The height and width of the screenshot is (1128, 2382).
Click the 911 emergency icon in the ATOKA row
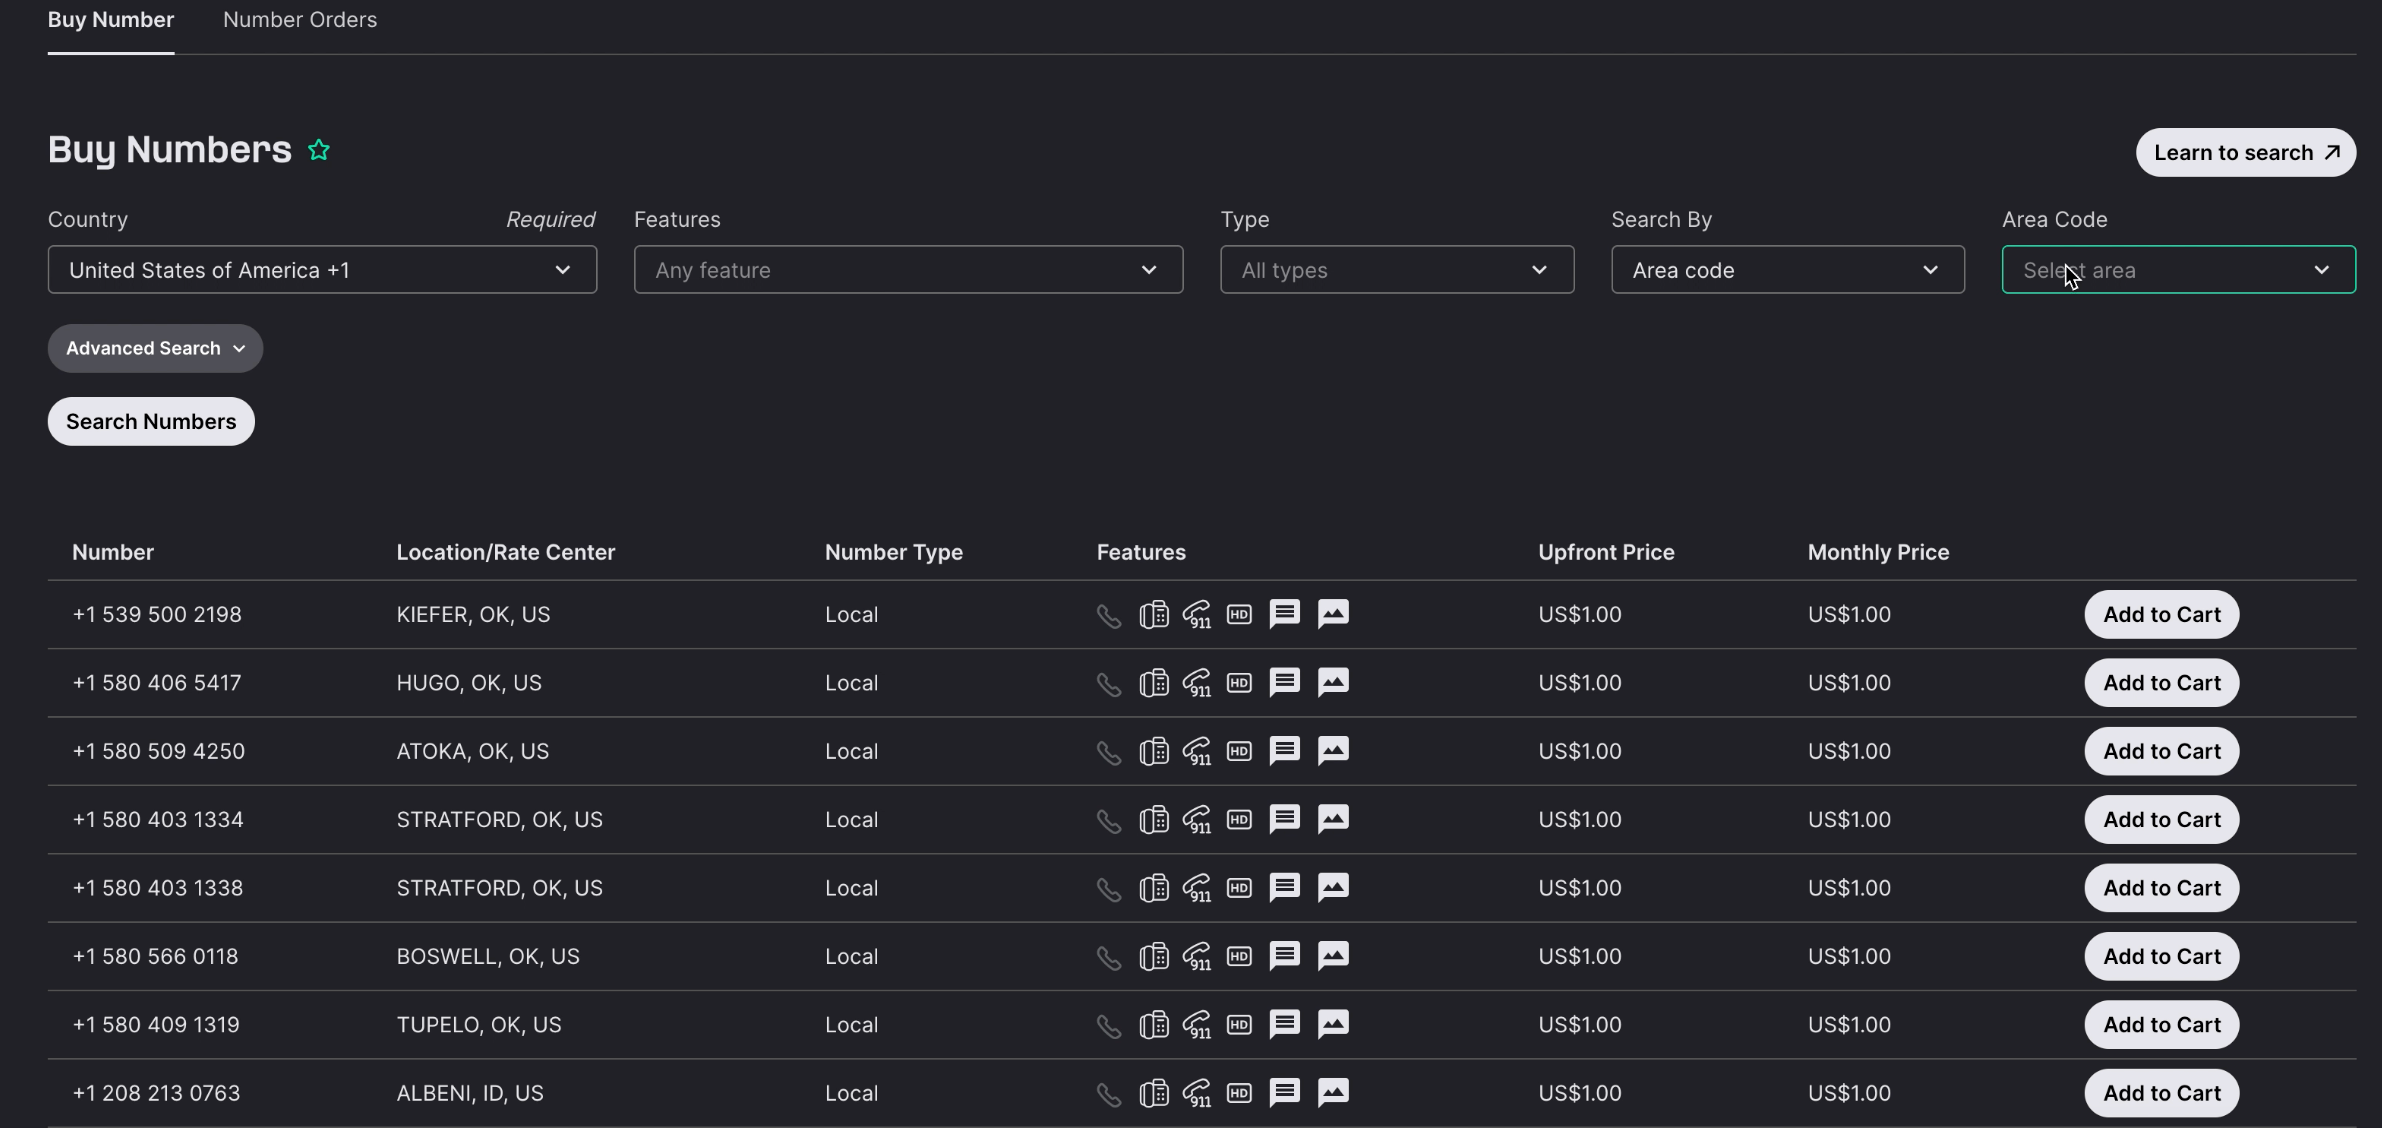coord(1197,752)
